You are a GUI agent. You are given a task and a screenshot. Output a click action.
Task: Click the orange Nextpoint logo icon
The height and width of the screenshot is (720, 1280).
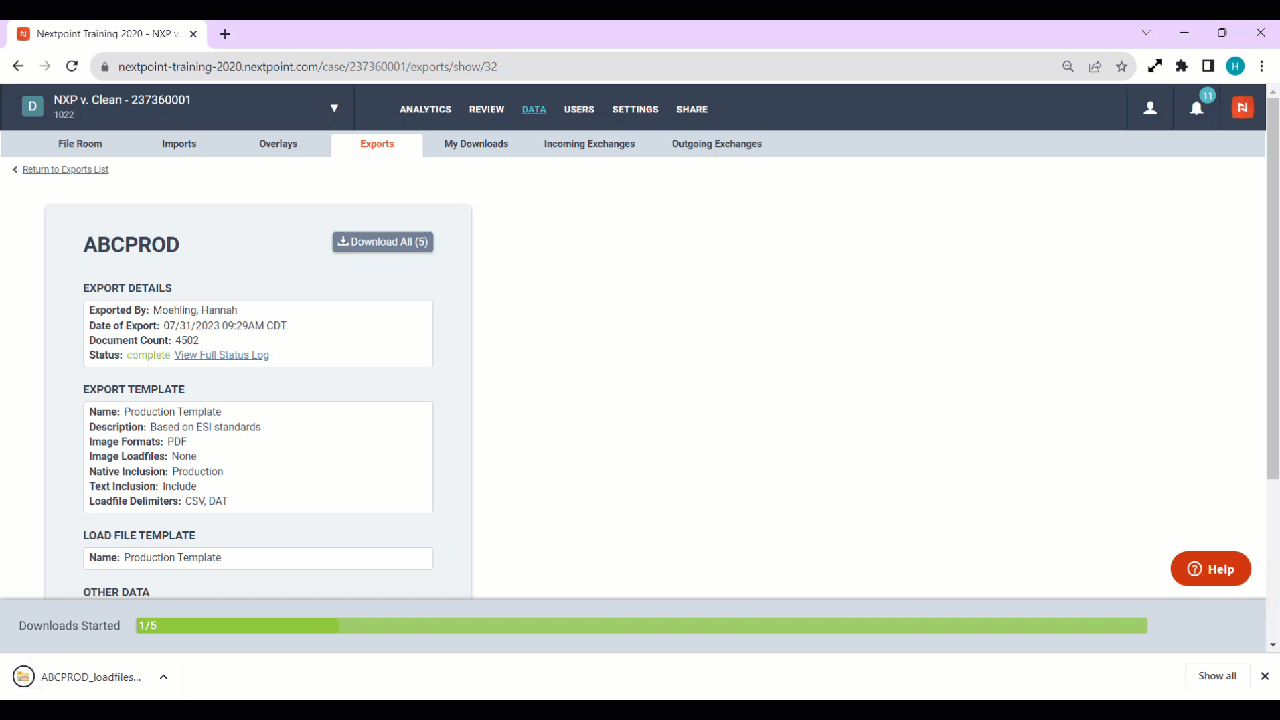[1242, 108]
